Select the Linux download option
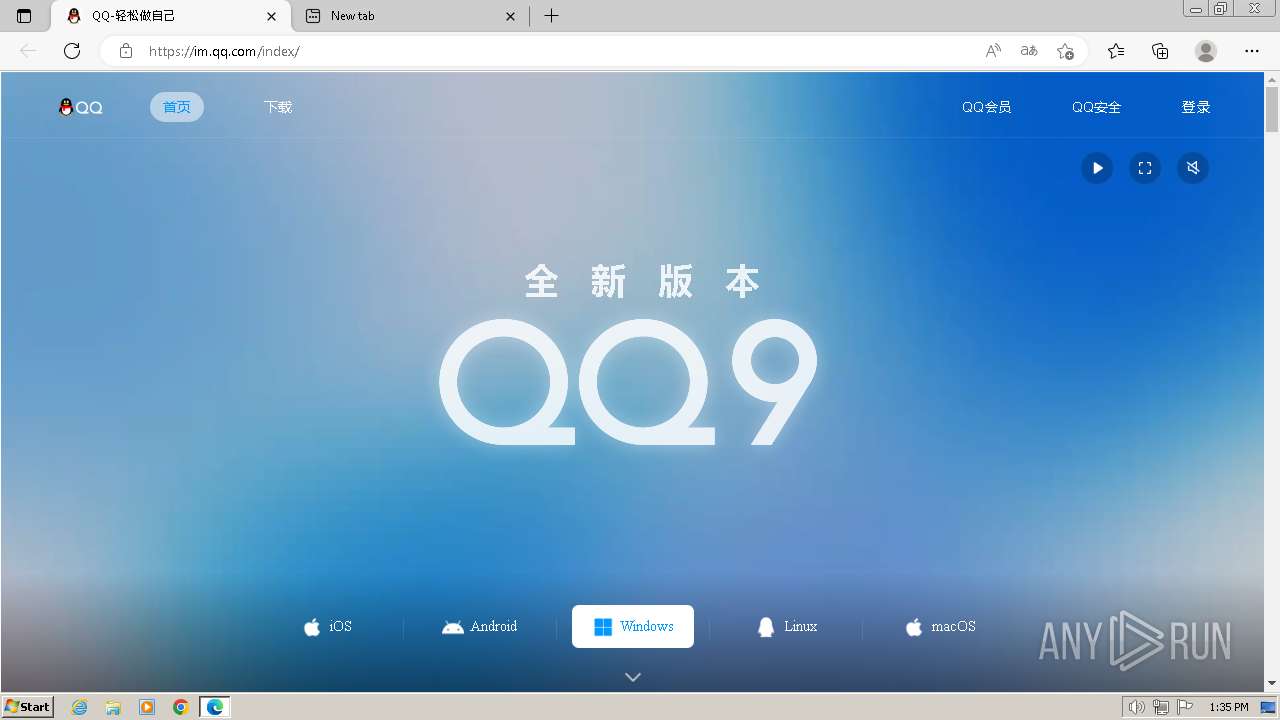 pos(787,627)
